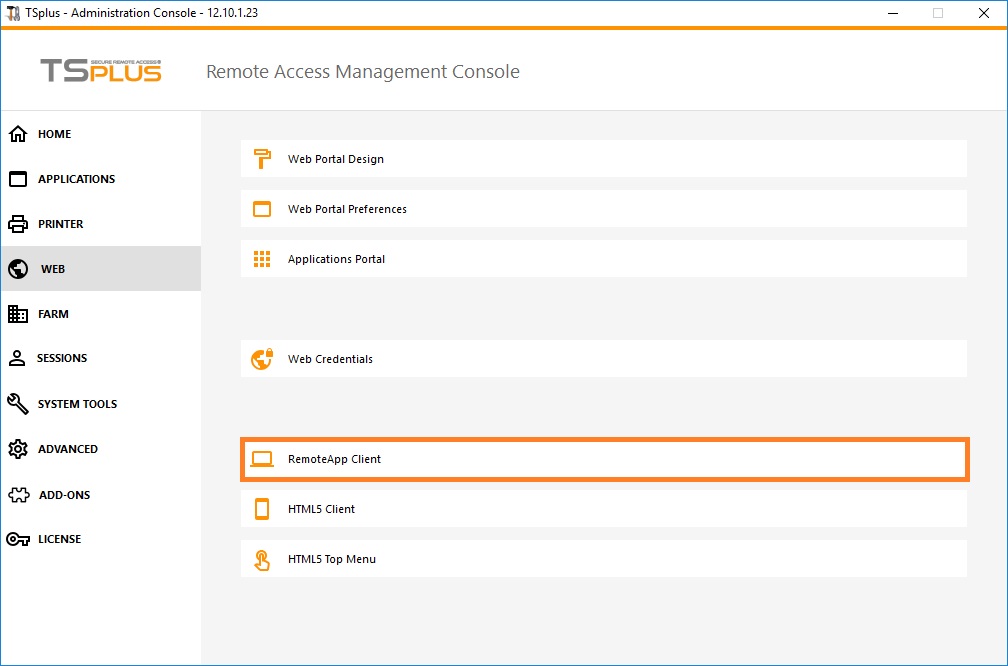This screenshot has width=1008, height=666.
Task: Go to the Sessions sidebar section
Action: (x=62, y=358)
